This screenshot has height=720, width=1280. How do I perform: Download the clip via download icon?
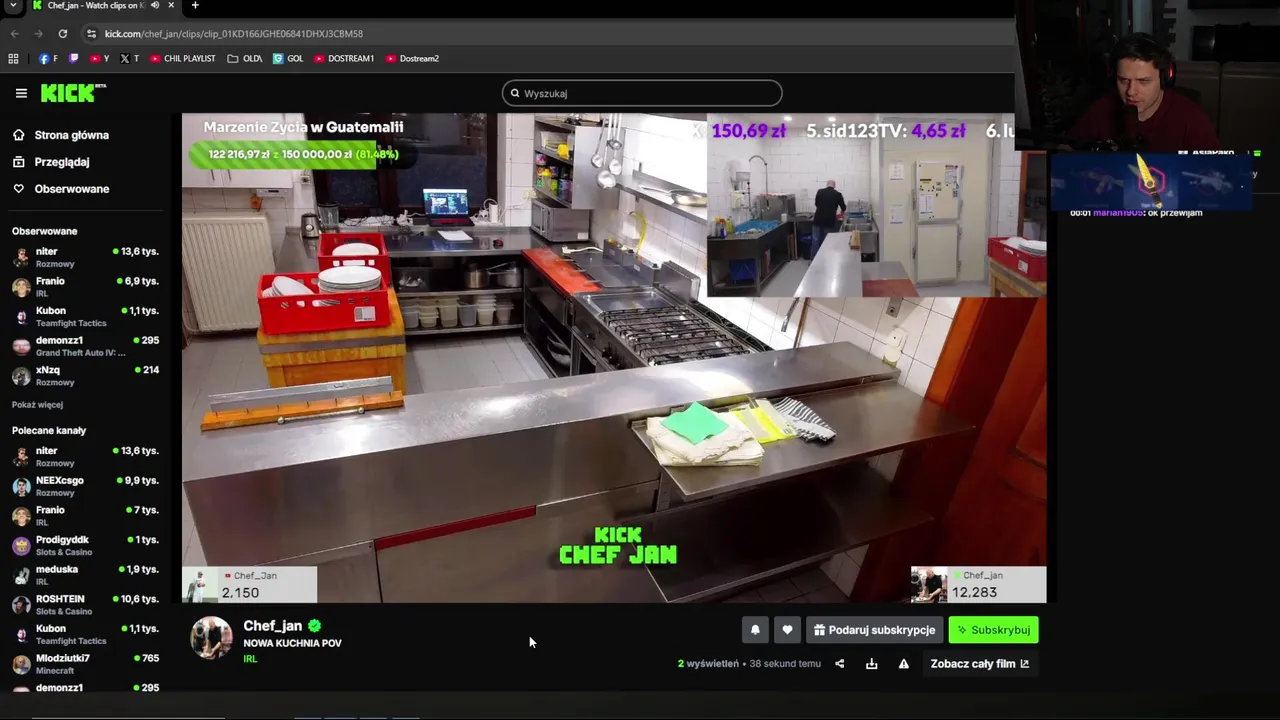[872, 664]
